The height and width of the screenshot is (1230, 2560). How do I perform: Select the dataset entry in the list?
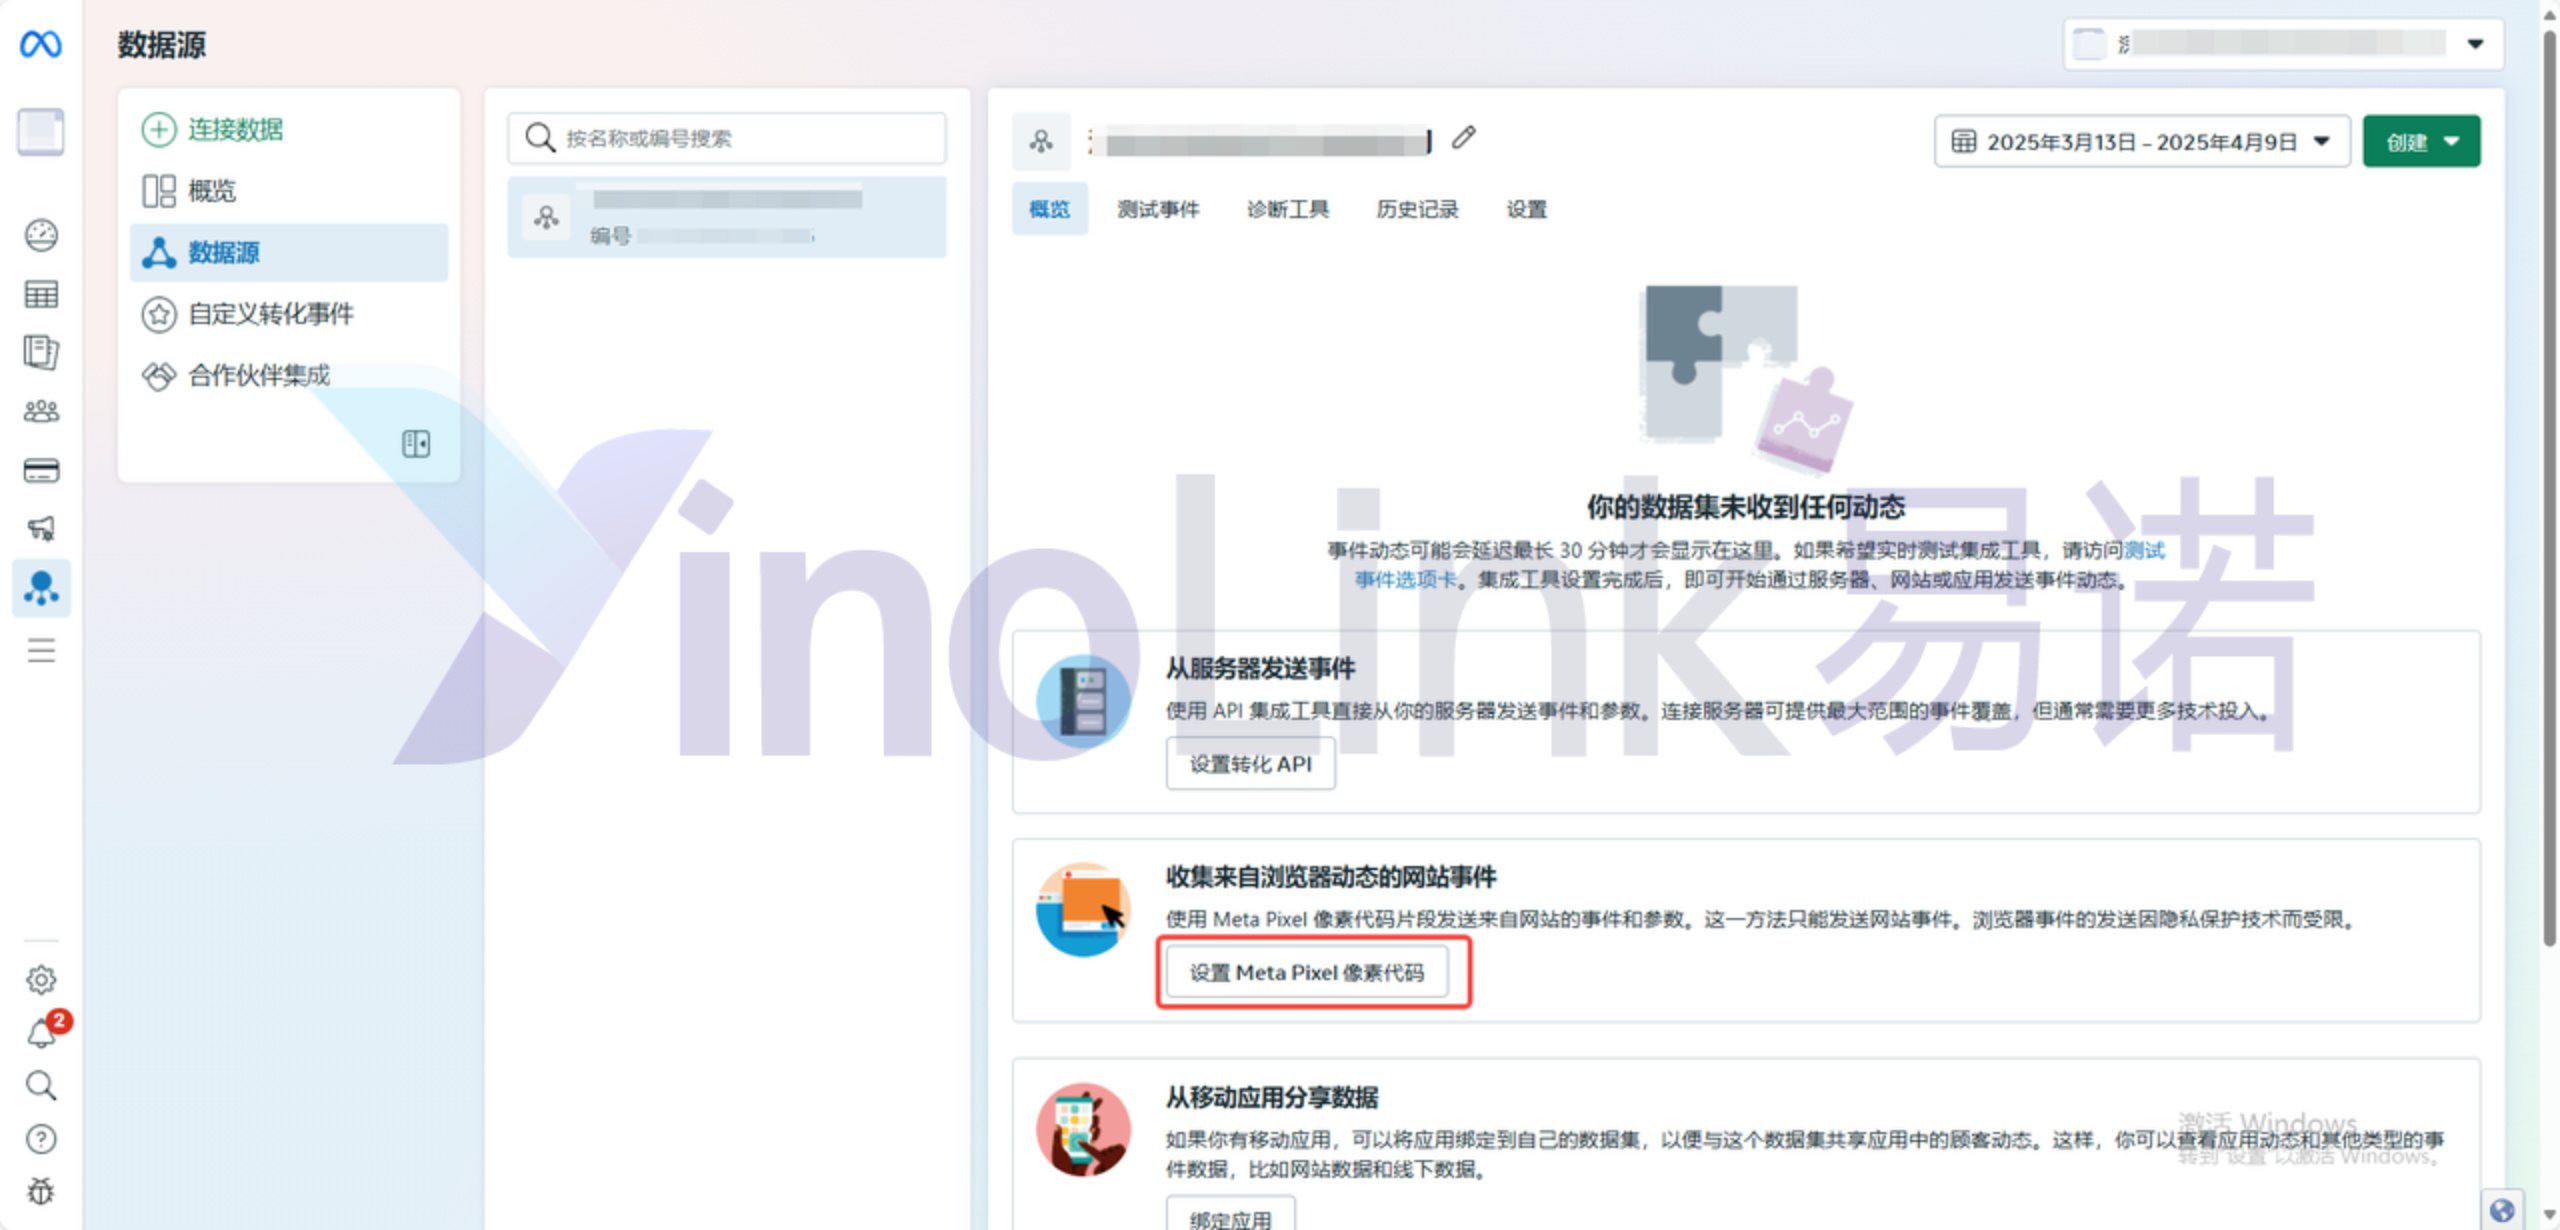(x=727, y=217)
